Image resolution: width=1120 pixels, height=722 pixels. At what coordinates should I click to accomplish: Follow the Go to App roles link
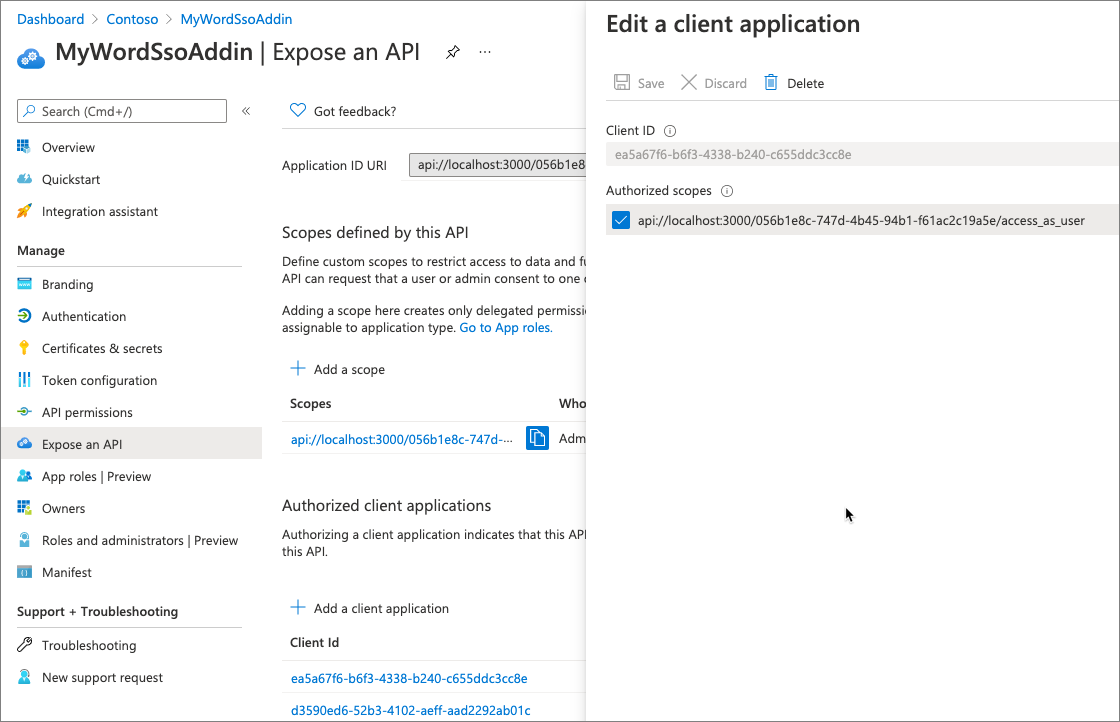pos(506,327)
